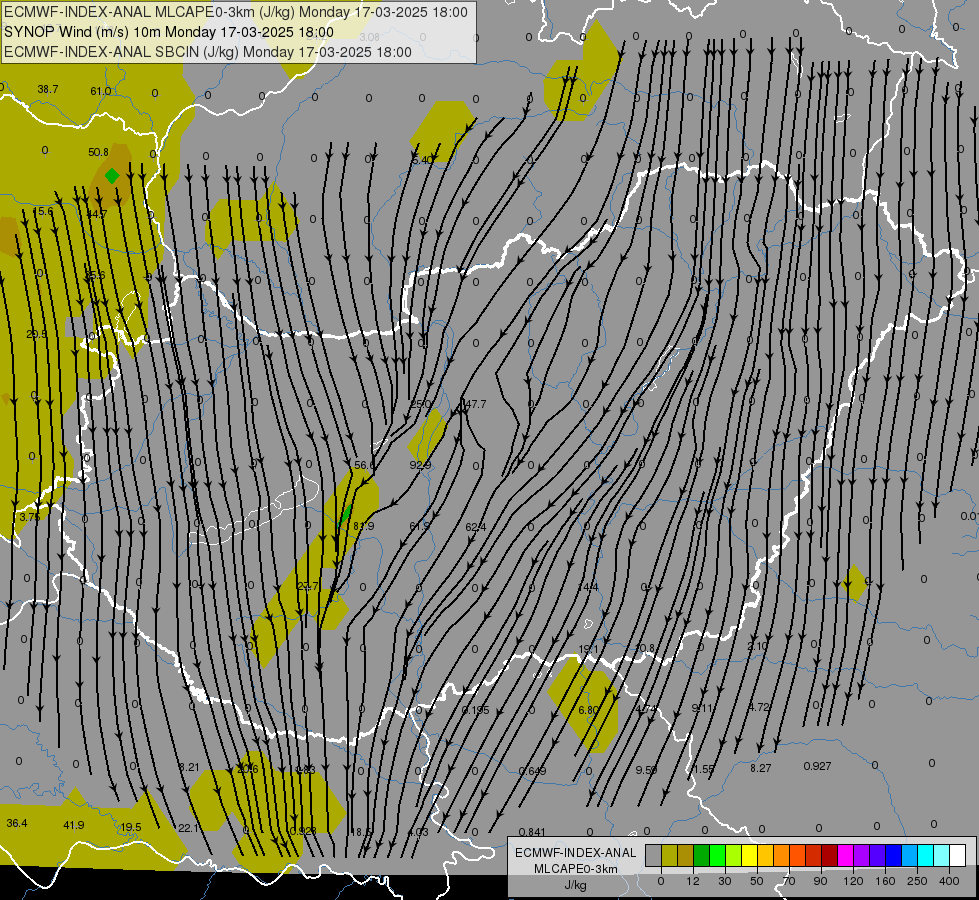The width and height of the screenshot is (979, 900).
Task: Click the olive diamond patch in the right of the map
Action: point(854,583)
